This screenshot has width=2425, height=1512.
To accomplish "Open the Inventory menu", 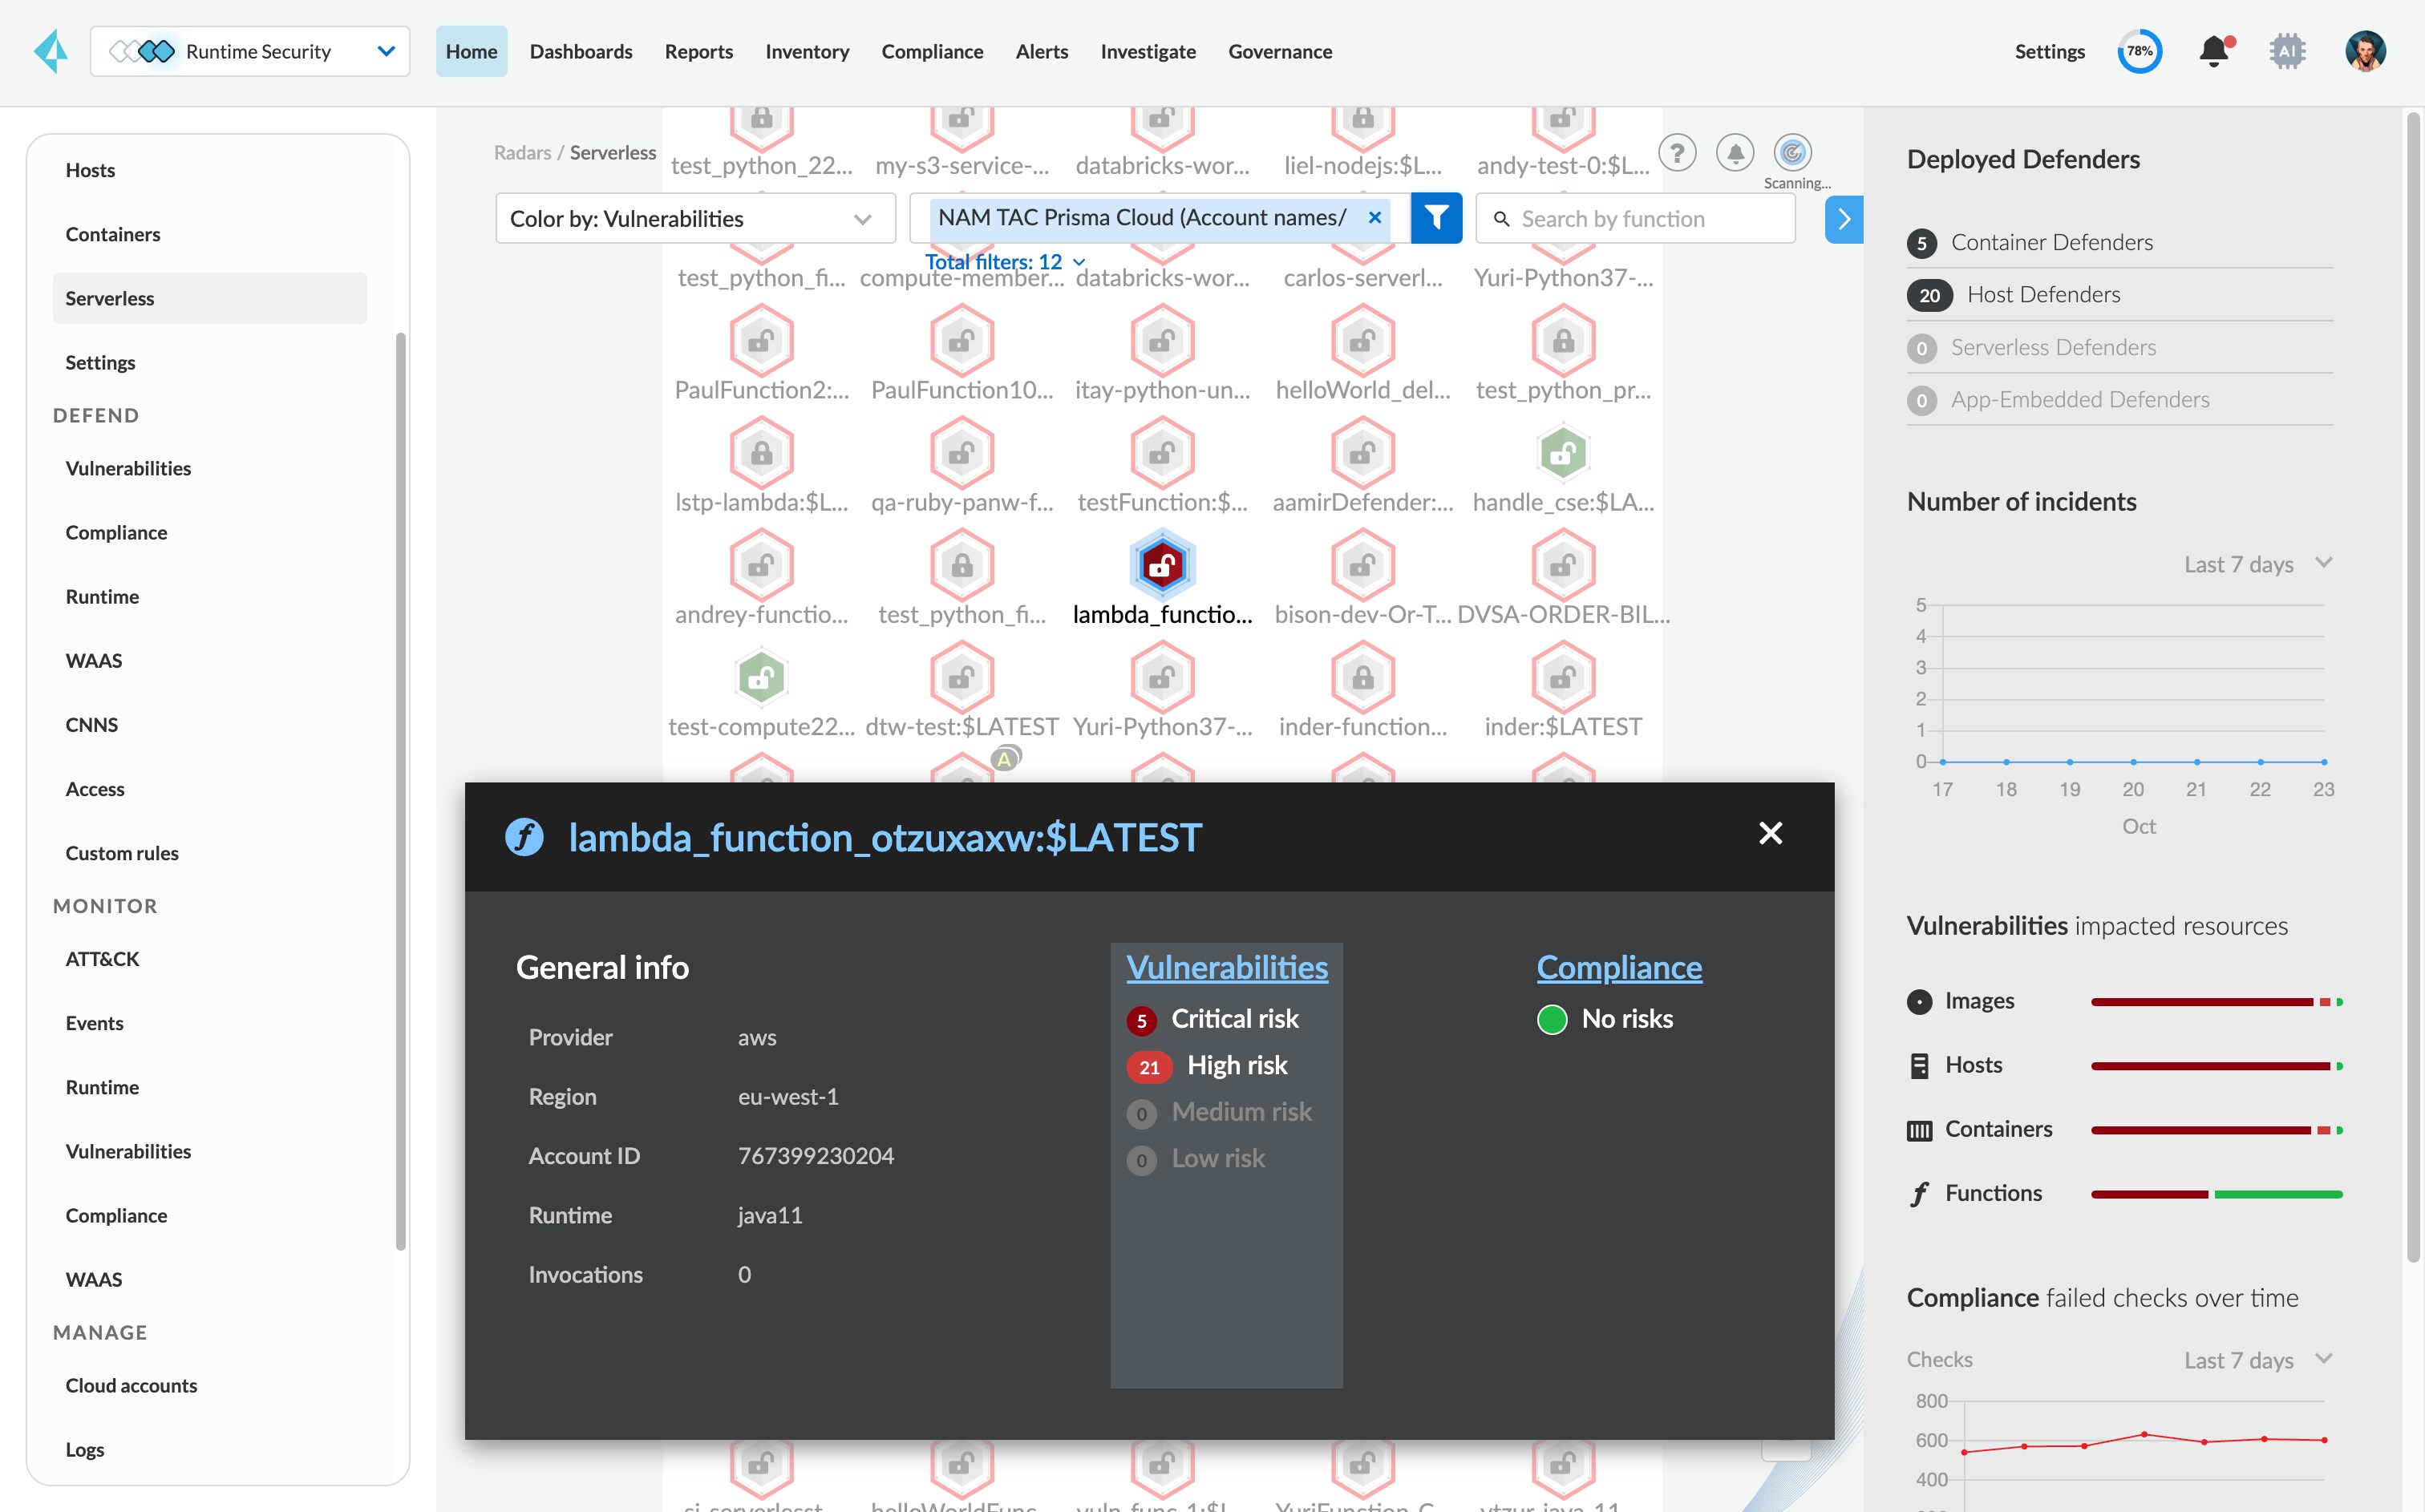I will 806,51.
